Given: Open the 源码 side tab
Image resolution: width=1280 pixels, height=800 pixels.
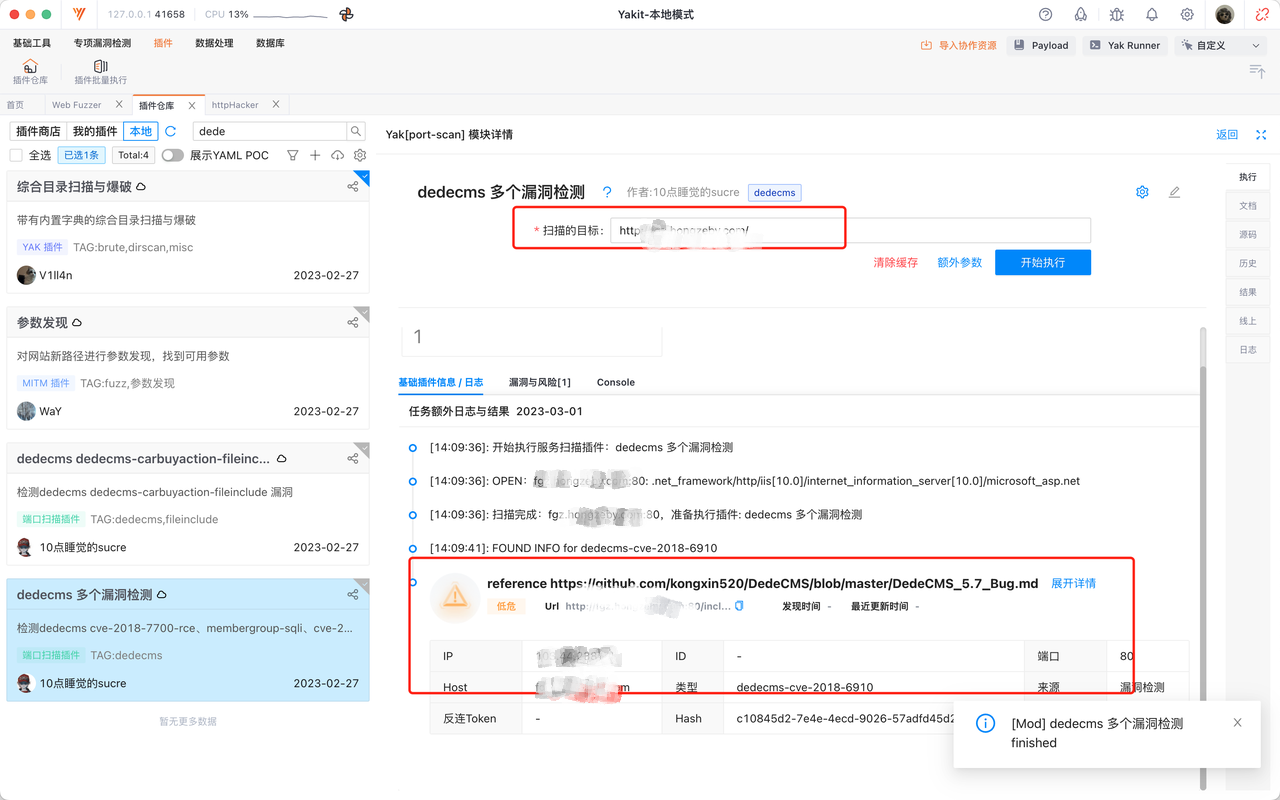Looking at the screenshot, I should coord(1247,234).
